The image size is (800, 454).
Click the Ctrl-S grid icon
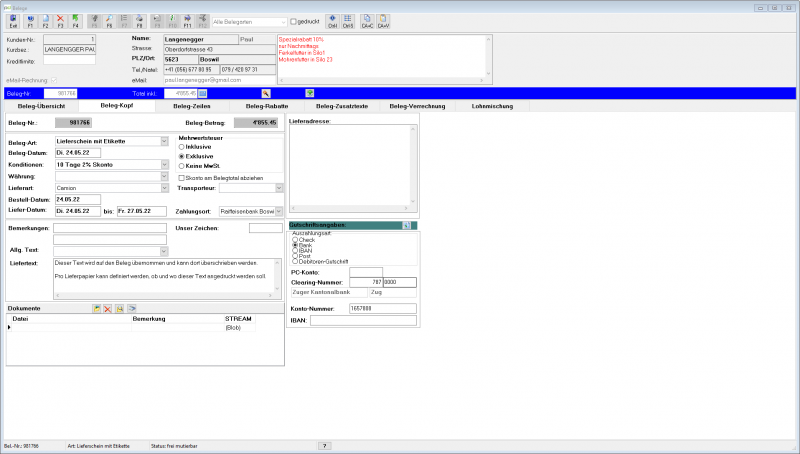[x=348, y=21]
